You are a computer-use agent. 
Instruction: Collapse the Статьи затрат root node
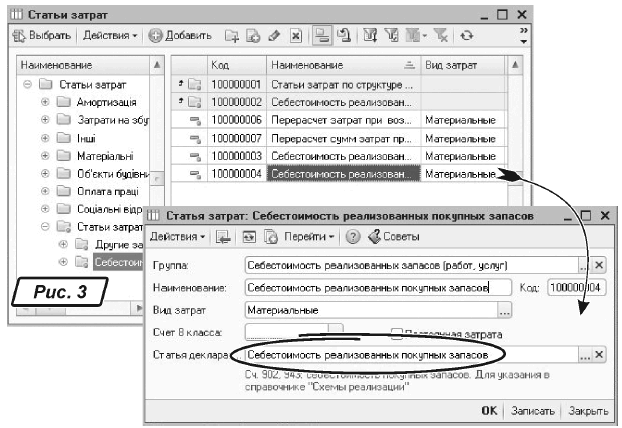point(28,84)
